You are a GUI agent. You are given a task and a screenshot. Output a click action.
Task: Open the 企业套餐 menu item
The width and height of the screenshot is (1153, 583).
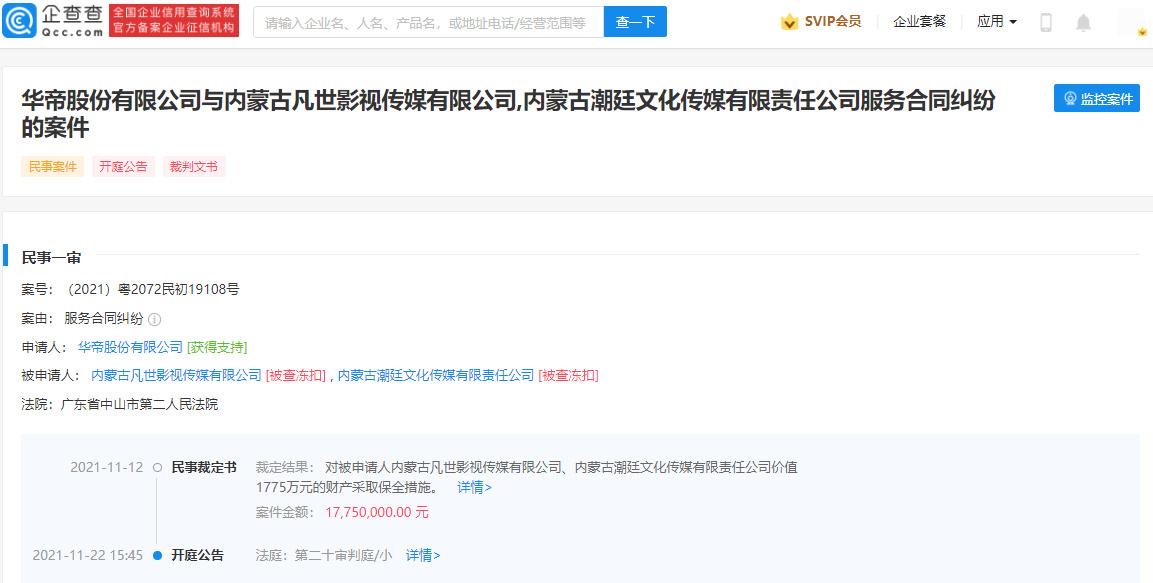920,22
